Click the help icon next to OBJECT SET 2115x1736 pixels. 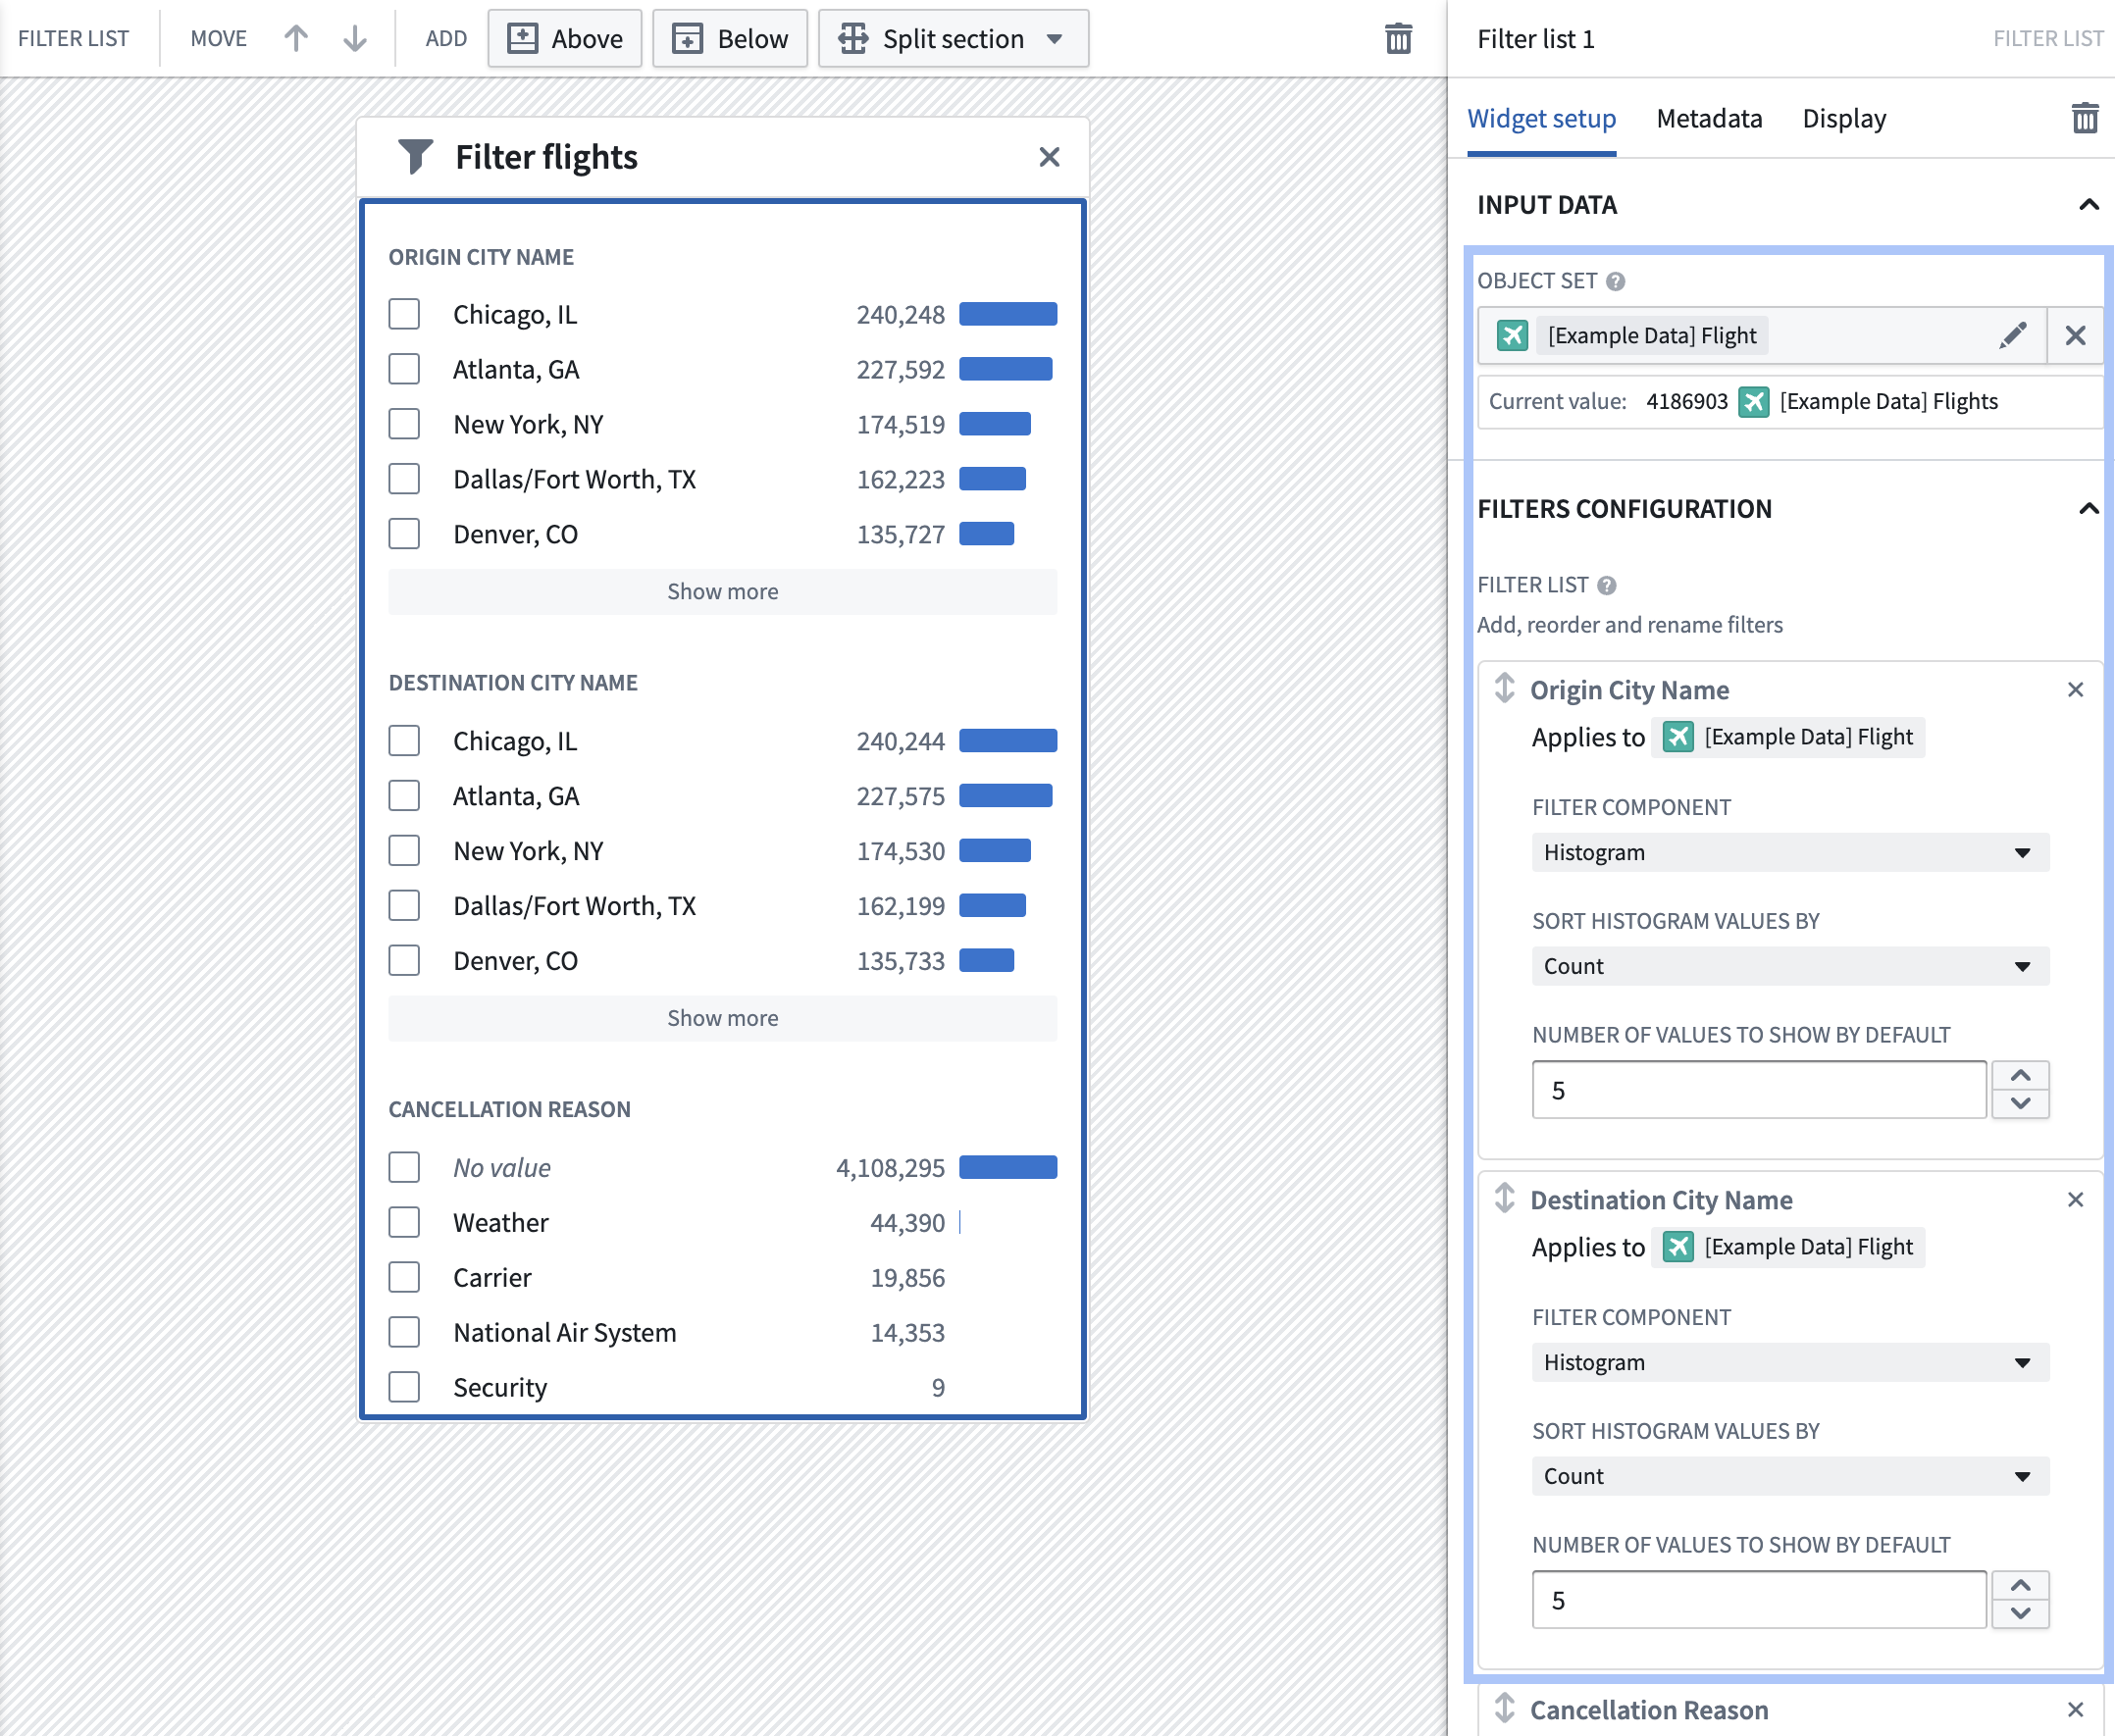click(1615, 281)
